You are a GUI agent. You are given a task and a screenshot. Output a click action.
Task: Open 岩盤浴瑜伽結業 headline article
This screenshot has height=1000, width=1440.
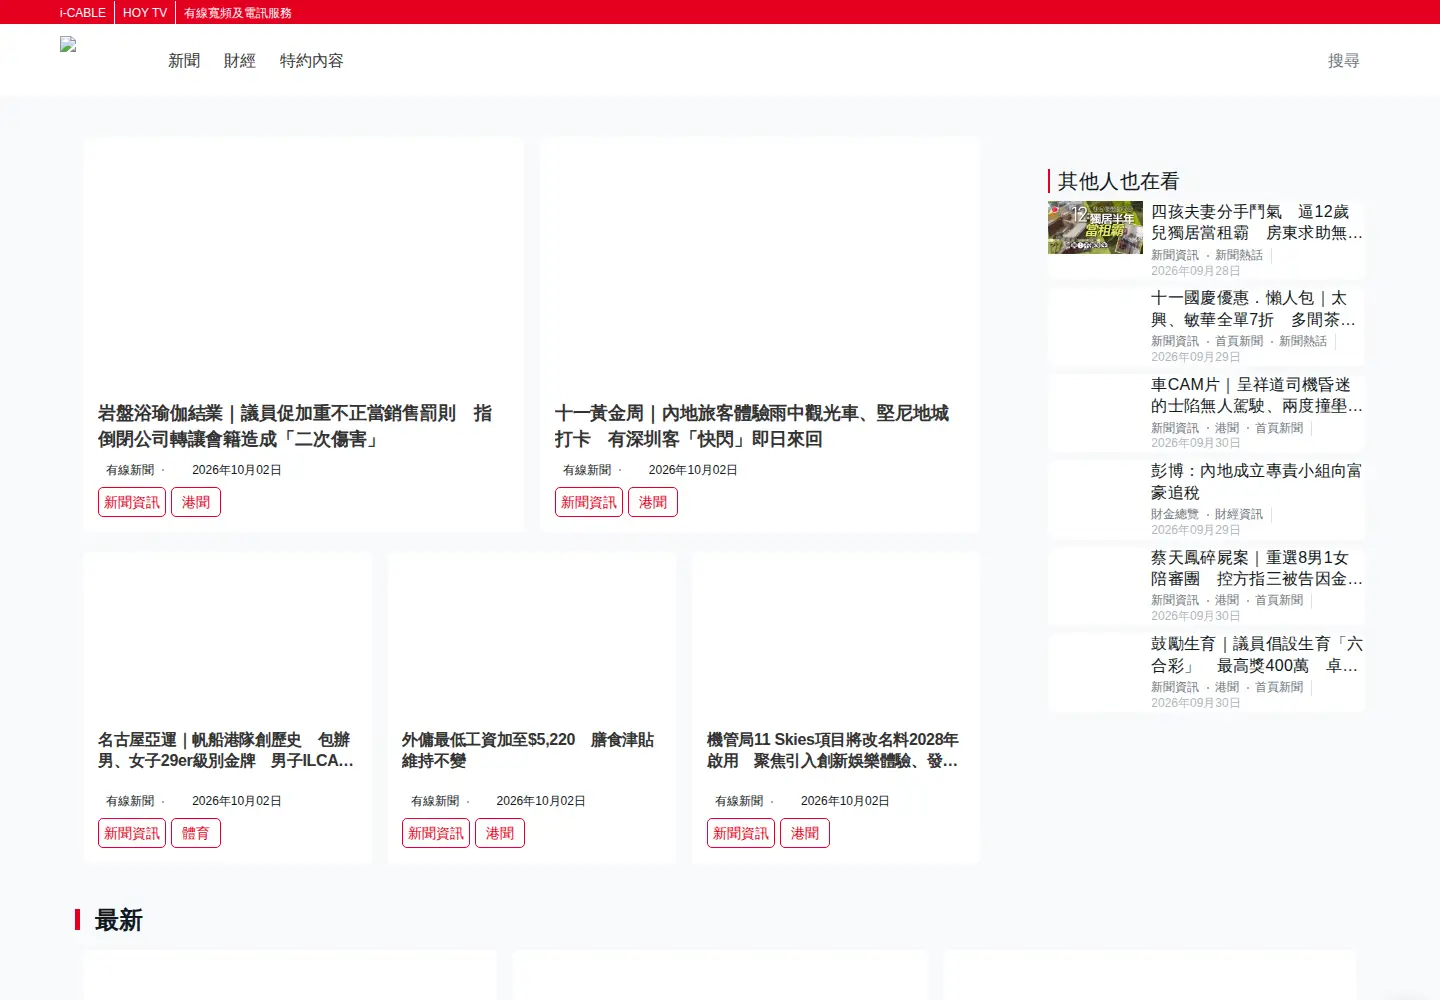tap(295, 426)
